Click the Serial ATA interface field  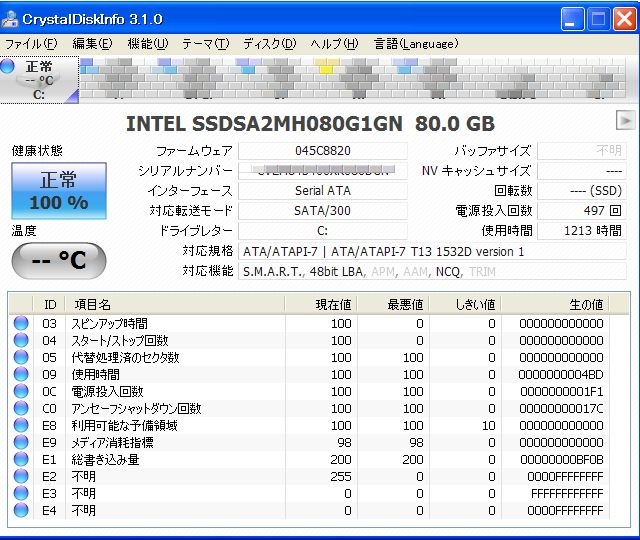323,191
